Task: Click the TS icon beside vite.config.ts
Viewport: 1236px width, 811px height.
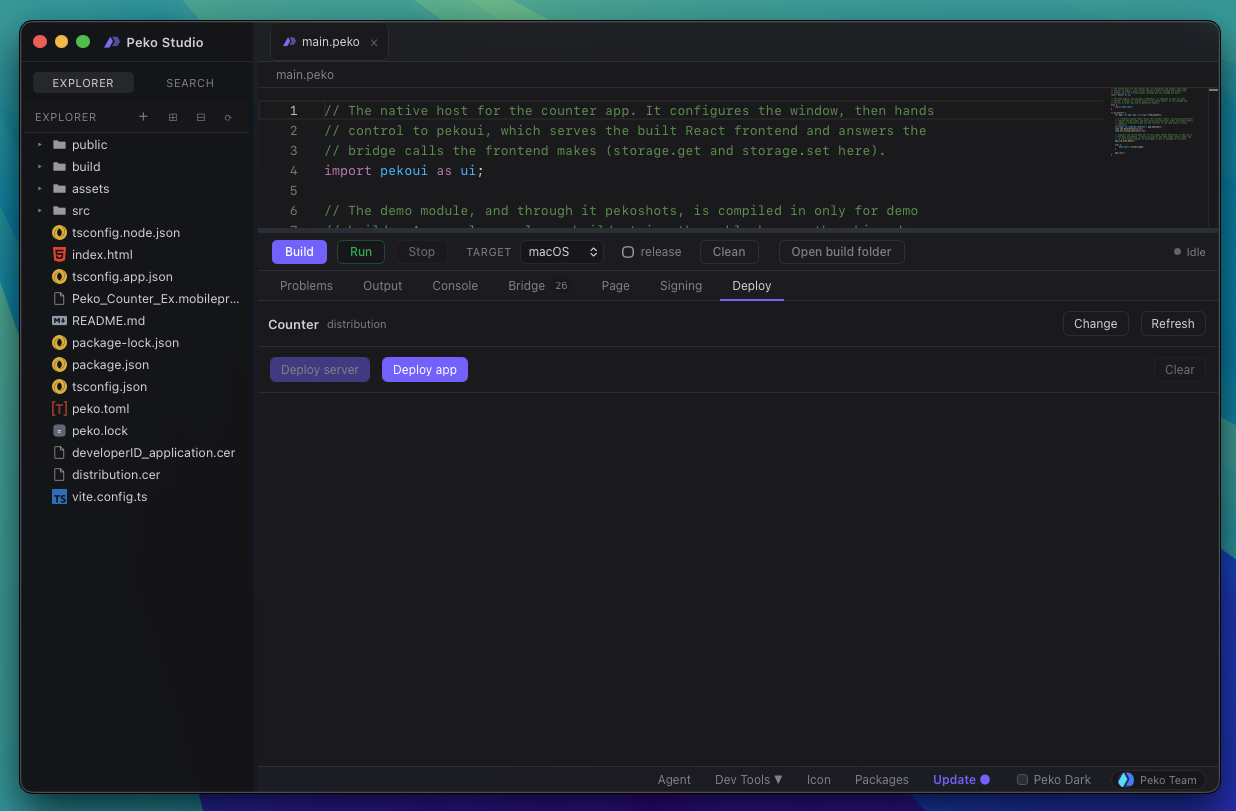Action: coord(59,497)
